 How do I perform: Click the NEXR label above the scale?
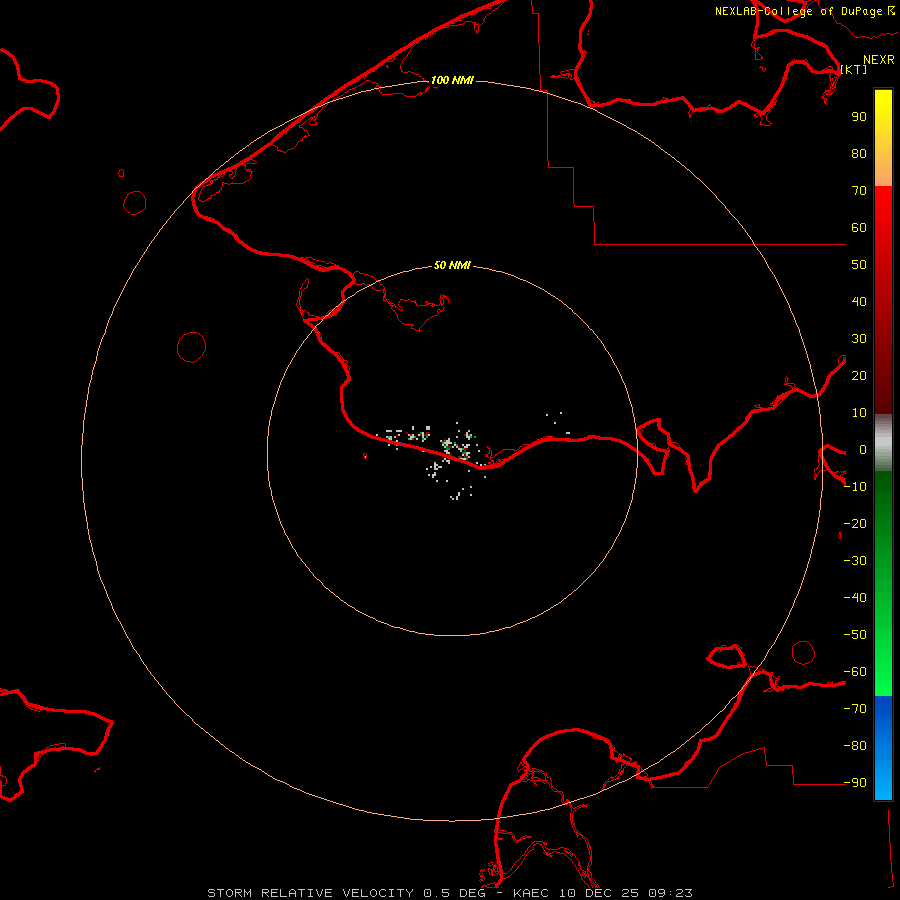click(x=879, y=60)
